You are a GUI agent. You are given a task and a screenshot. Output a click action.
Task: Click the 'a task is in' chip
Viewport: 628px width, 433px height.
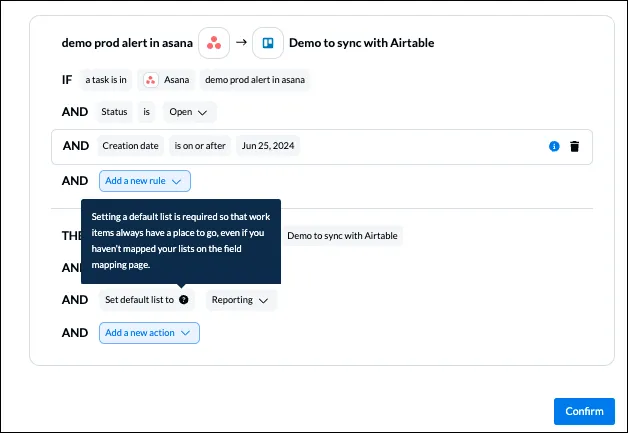click(106, 80)
